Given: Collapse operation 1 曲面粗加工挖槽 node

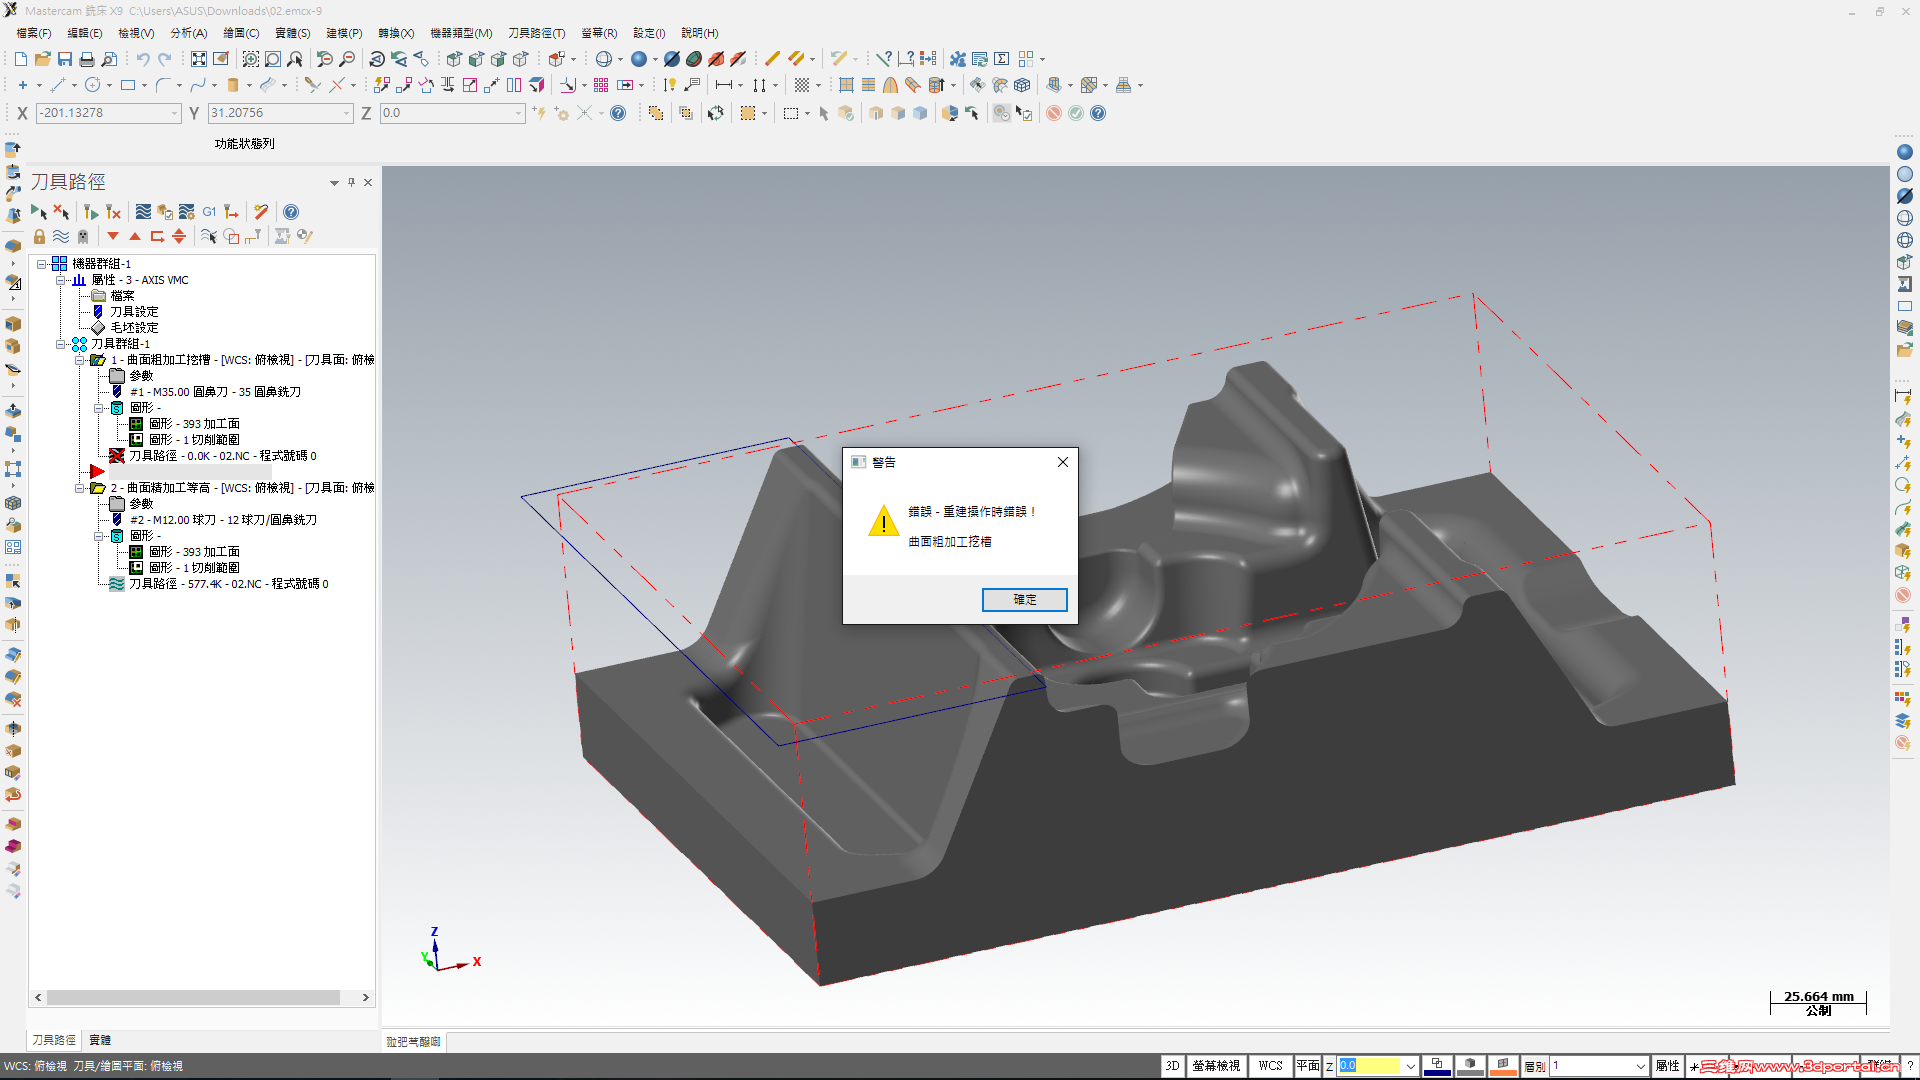Looking at the screenshot, I should [x=80, y=360].
